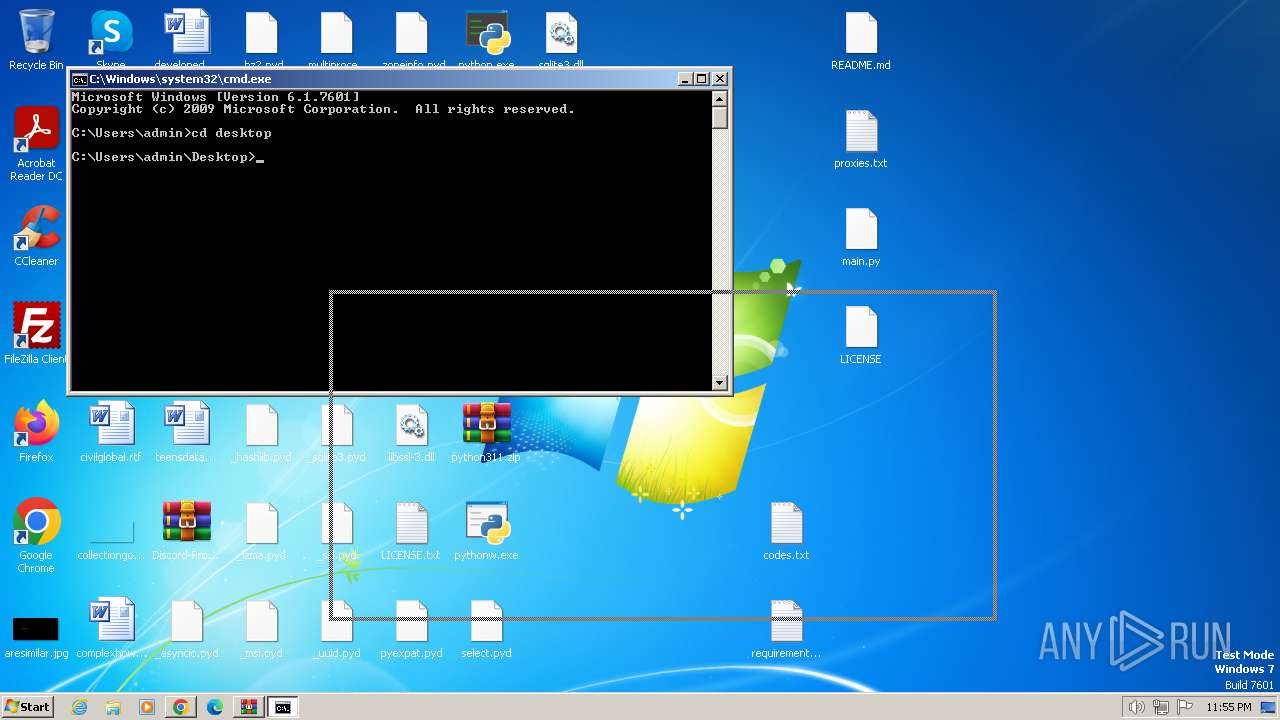Select the requirement... text file
This screenshot has height=720, width=1280.
point(786,628)
